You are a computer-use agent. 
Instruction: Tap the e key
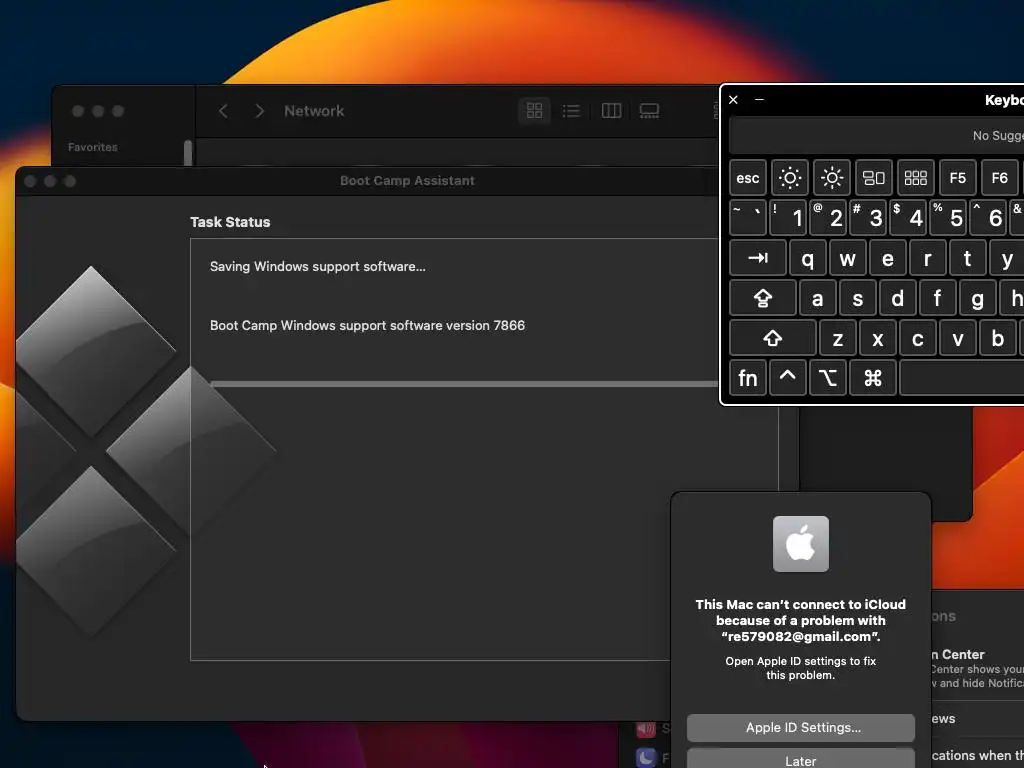[x=888, y=258]
